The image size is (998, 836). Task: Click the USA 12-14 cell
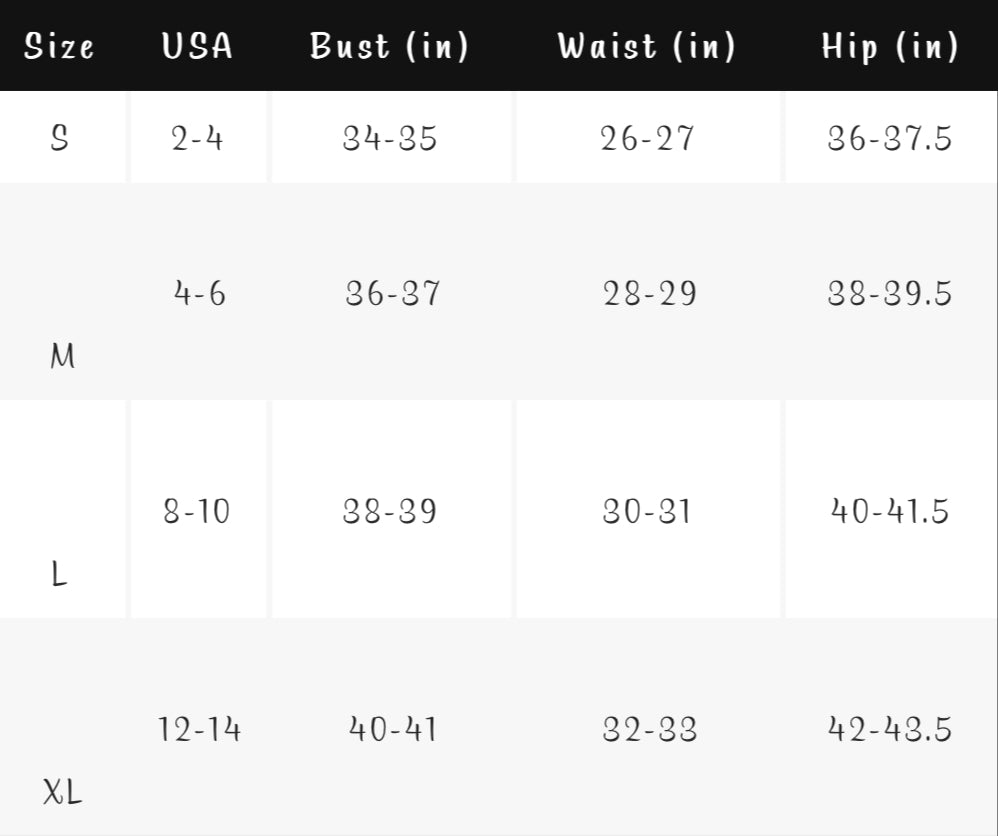(199, 730)
